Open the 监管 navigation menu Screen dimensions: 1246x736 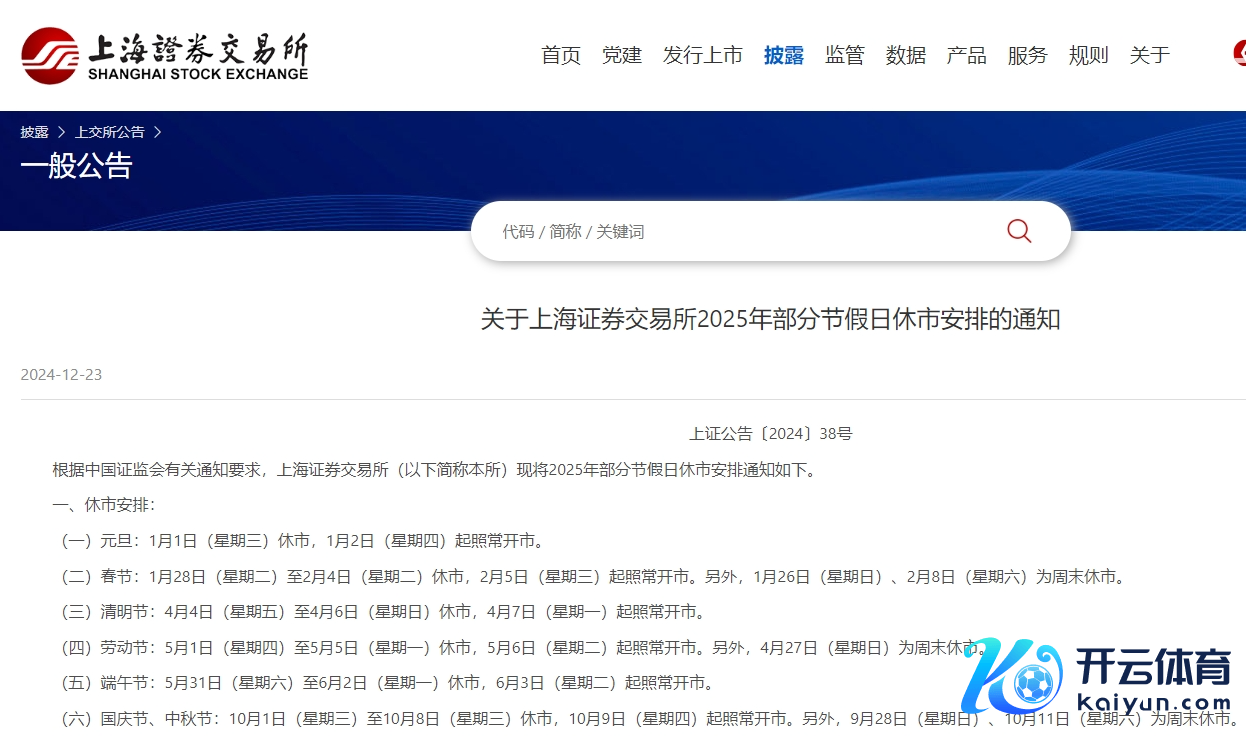point(845,55)
